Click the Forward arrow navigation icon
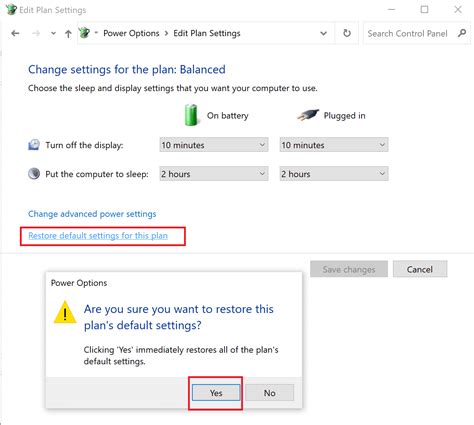The width and height of the screenshot is (474, 425). (36, 33)
